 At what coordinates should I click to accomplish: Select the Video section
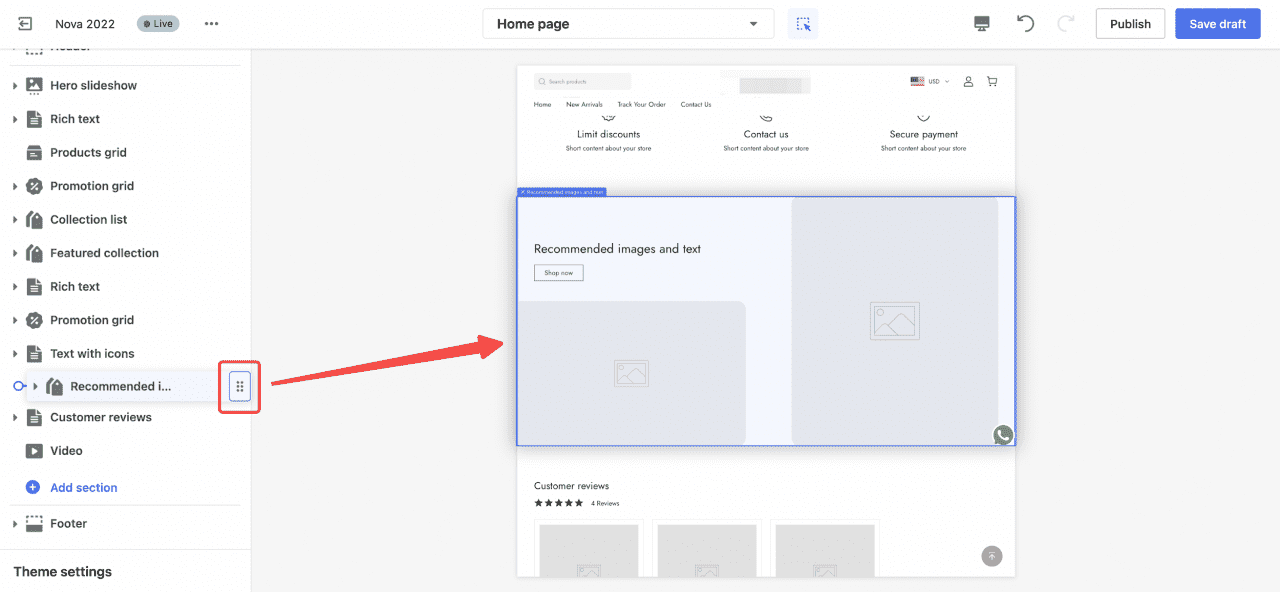coord(66,451)
